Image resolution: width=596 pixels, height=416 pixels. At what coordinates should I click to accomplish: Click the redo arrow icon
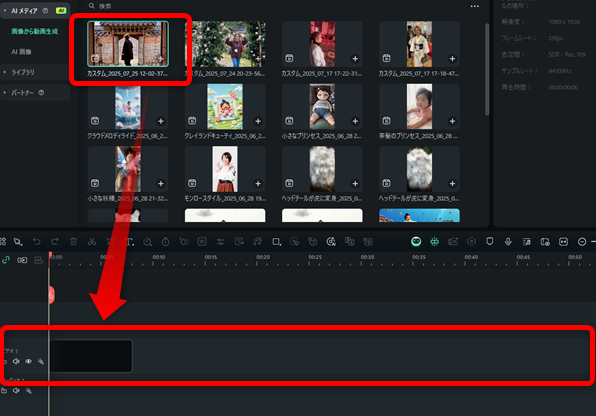pos(55,241)
